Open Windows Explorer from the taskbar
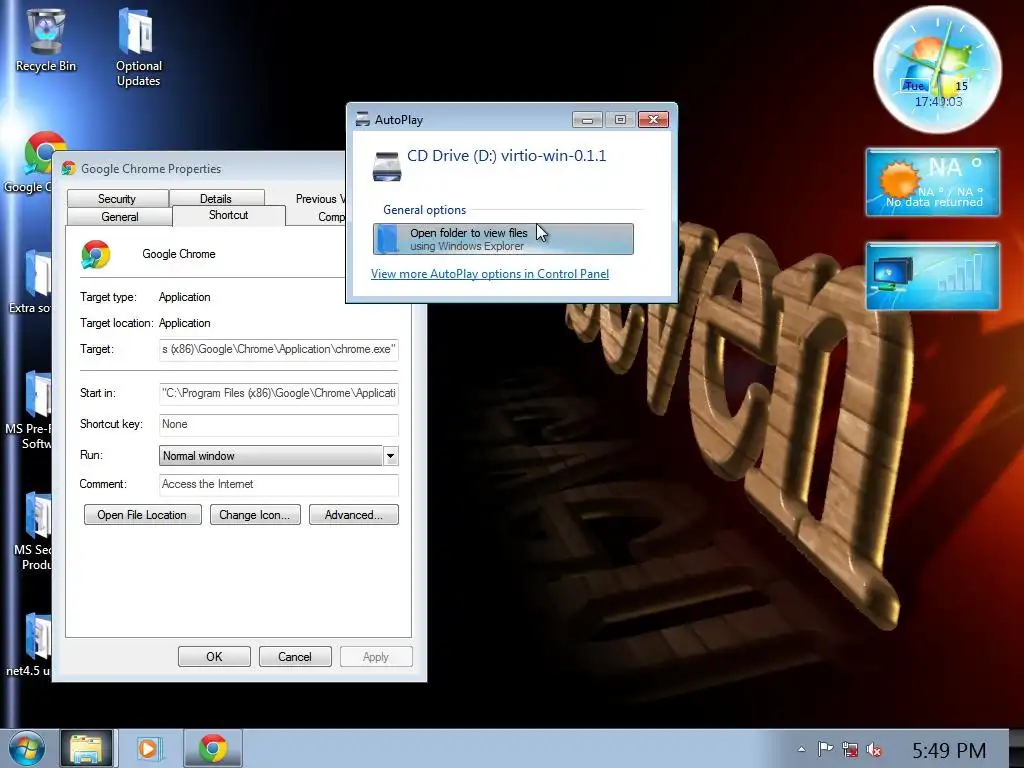Image resolution: width=1024 pixels, height=768 pixels. pyautogui.click(x=86, y=748)
